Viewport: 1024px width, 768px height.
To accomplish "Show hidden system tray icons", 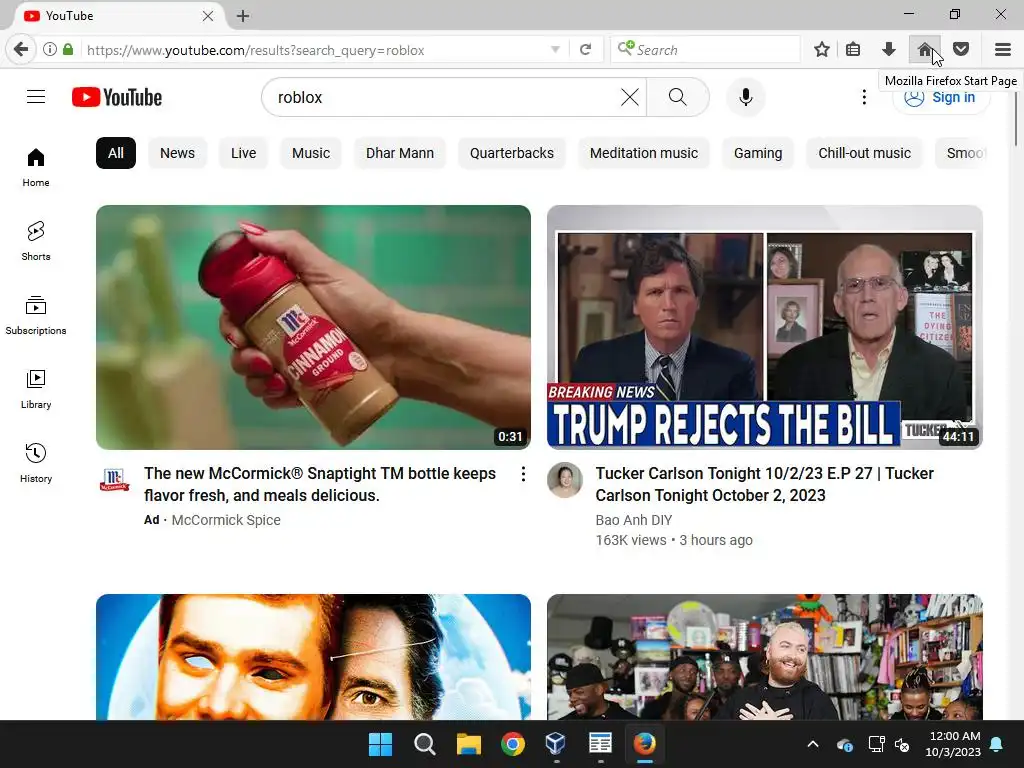I will click(x=813, y=744).
